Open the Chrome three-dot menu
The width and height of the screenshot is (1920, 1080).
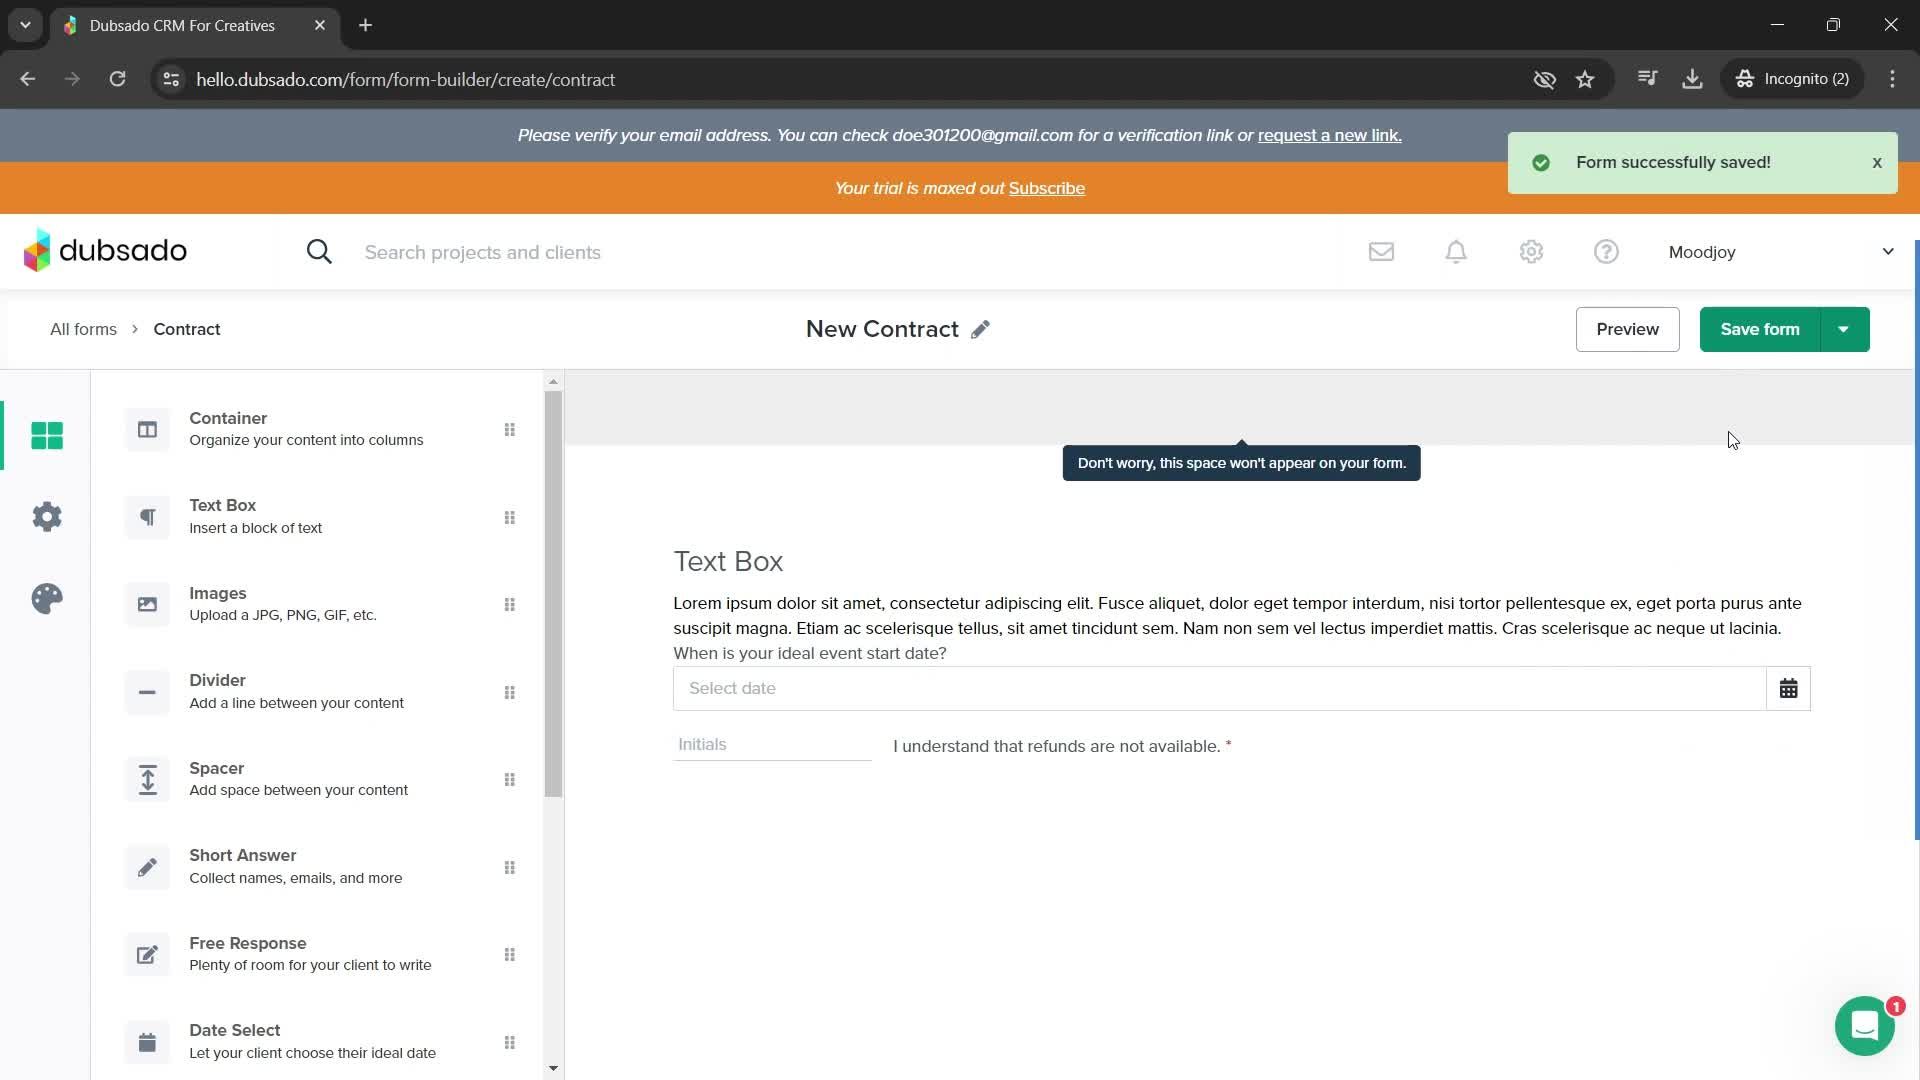1892,79
